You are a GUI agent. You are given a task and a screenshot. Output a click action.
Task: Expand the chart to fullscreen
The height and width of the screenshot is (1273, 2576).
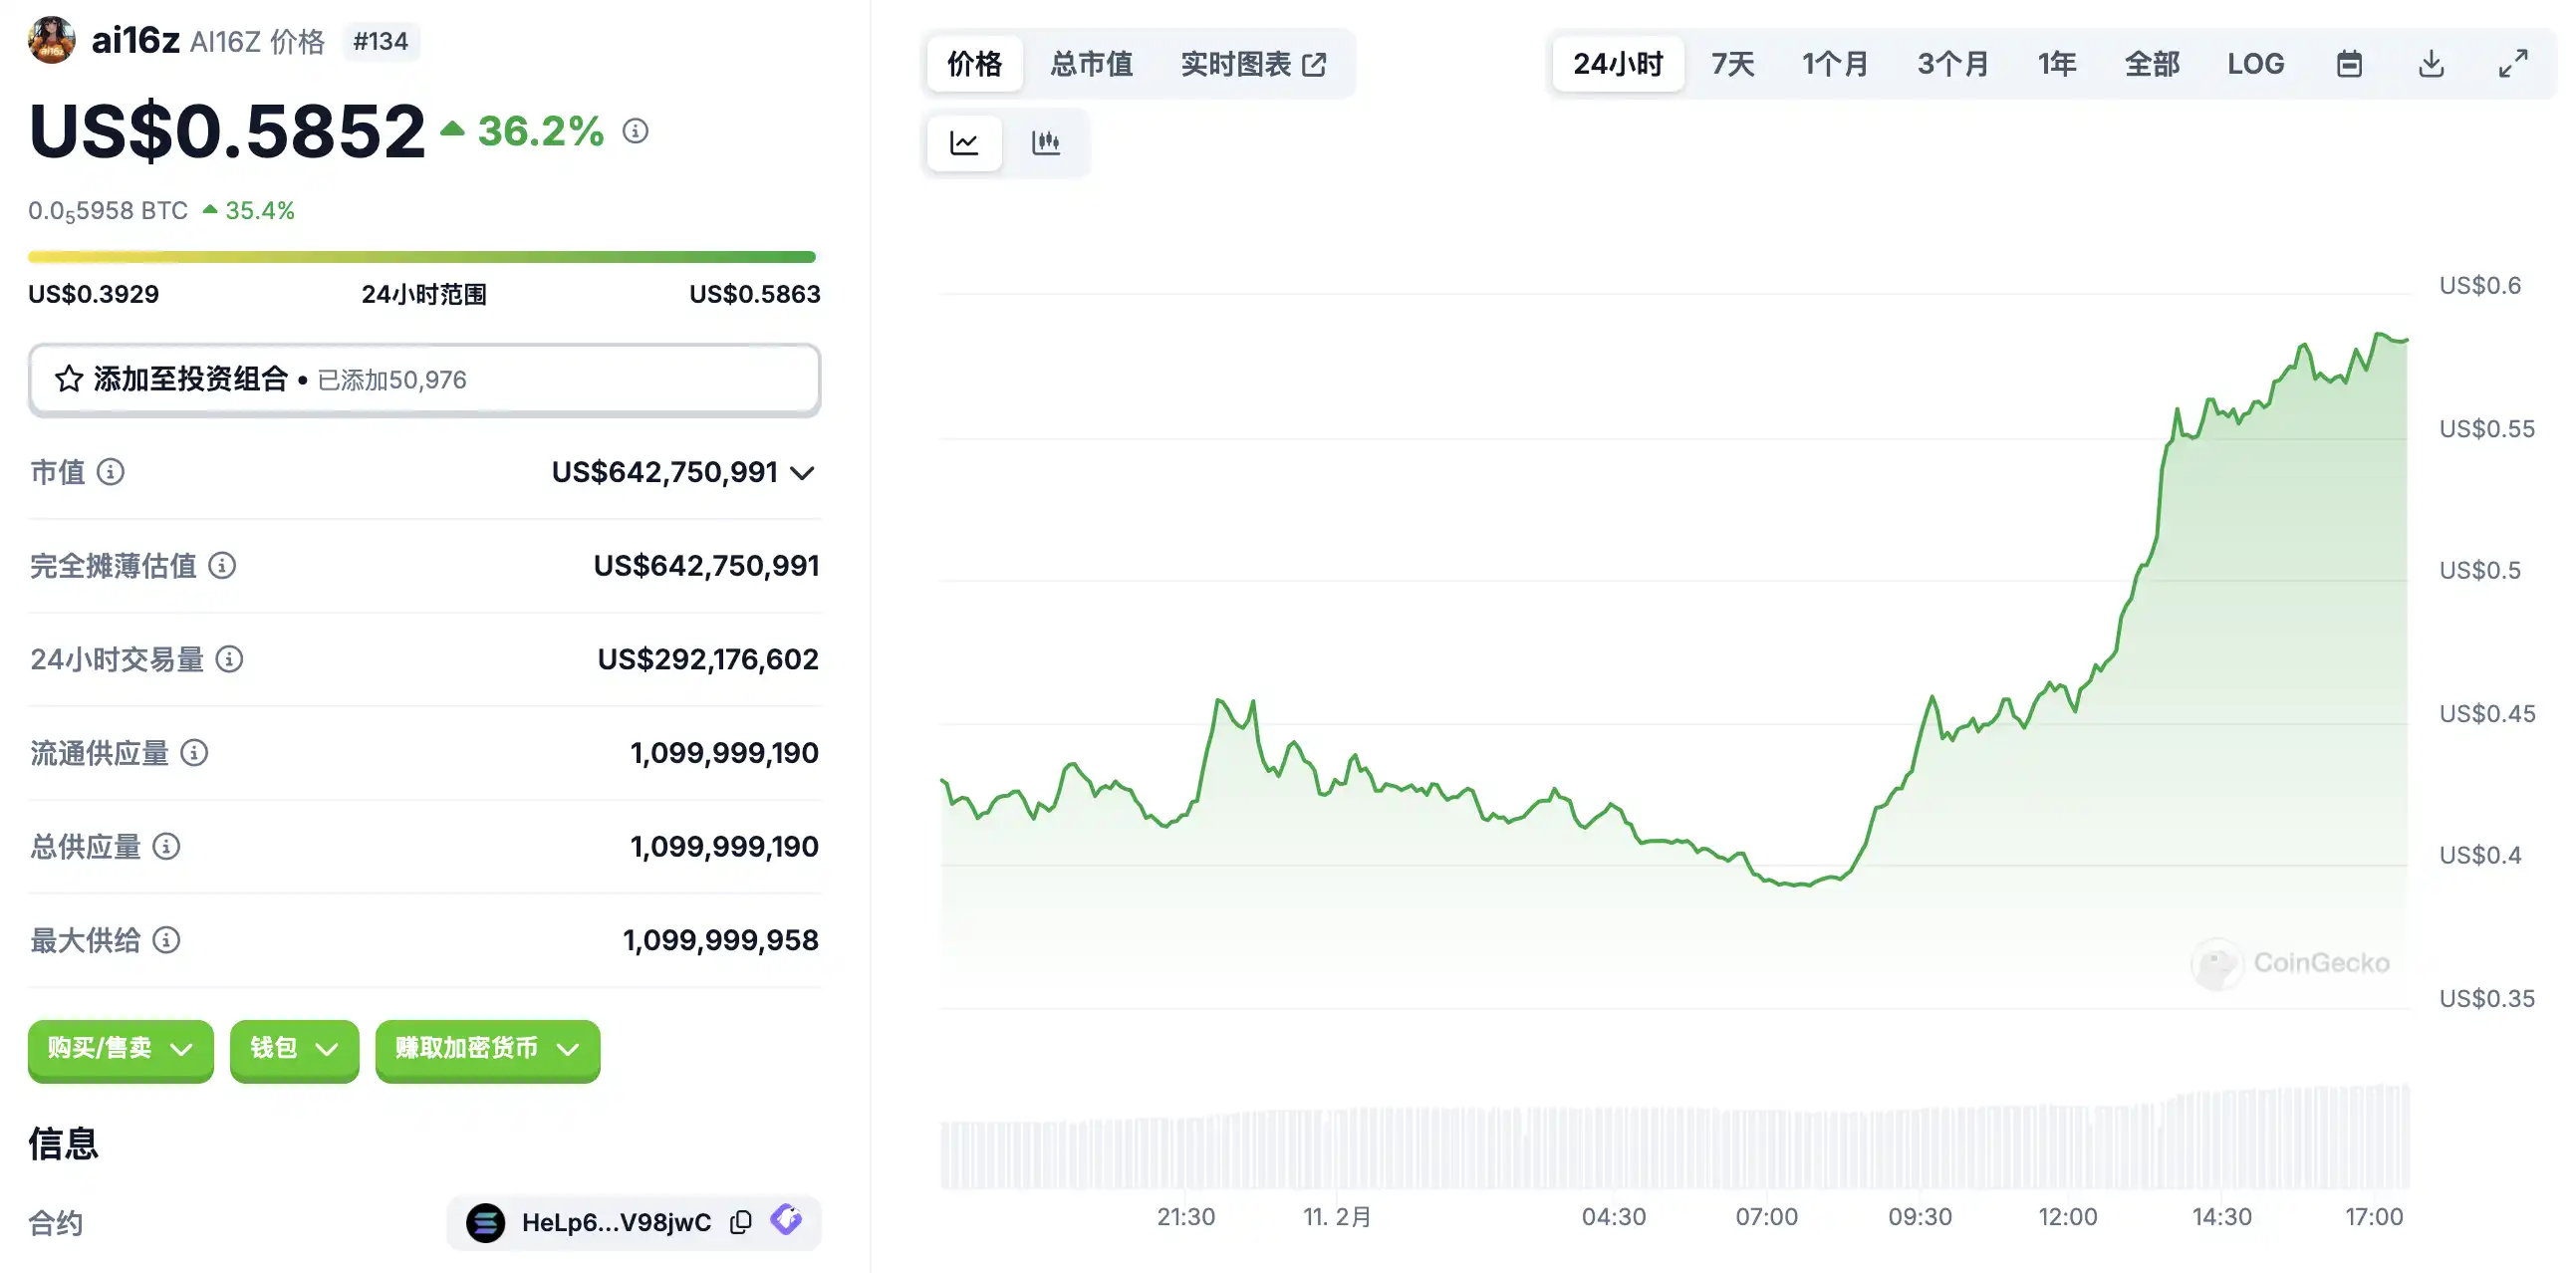[2513, 64]
